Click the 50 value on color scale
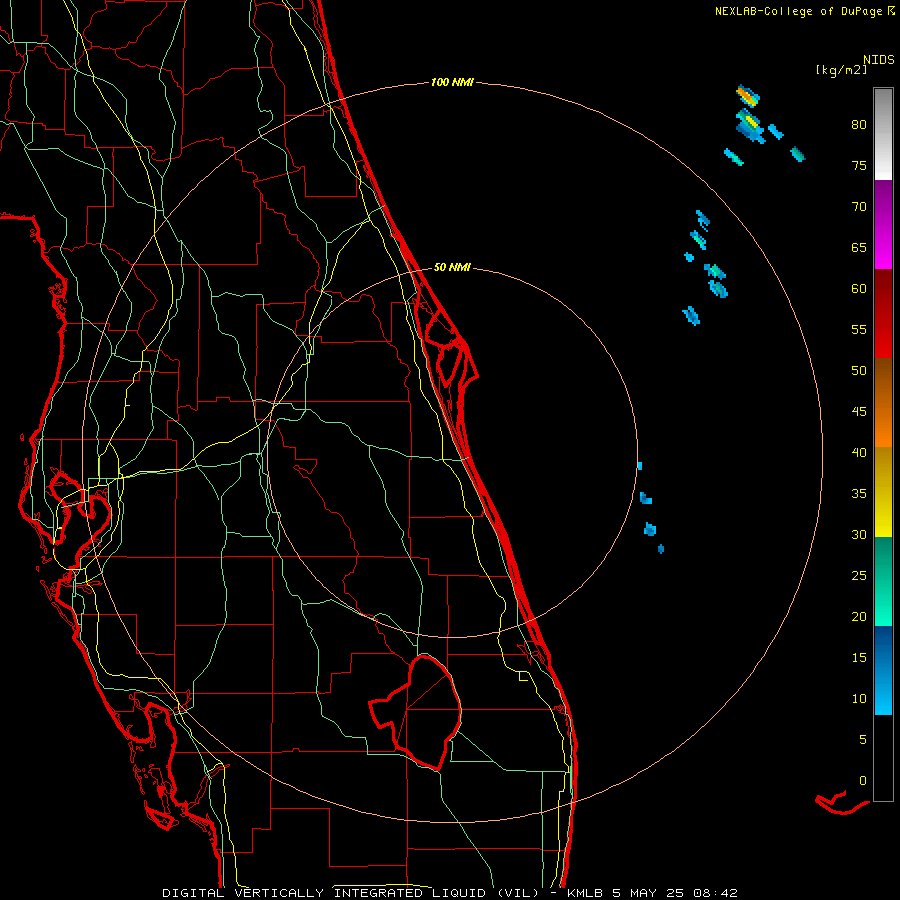900x900 pixels. pos(859,370)
